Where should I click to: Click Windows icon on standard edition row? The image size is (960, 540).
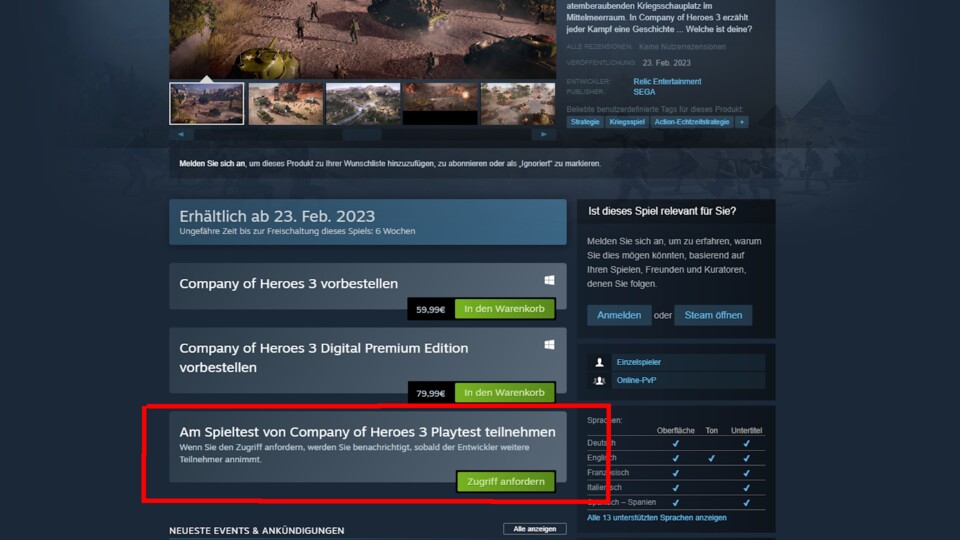pos(549,280)
